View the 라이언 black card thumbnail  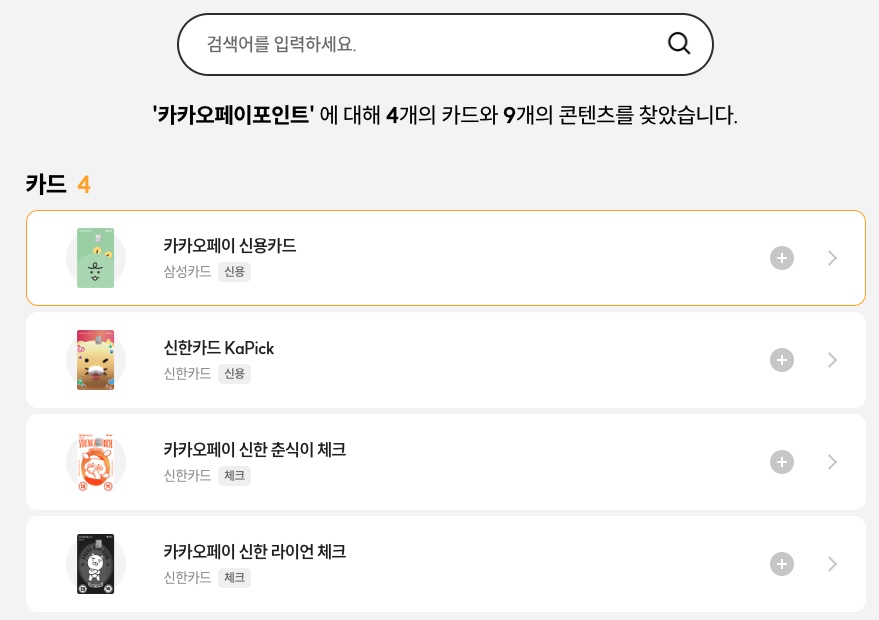point(95,564)
